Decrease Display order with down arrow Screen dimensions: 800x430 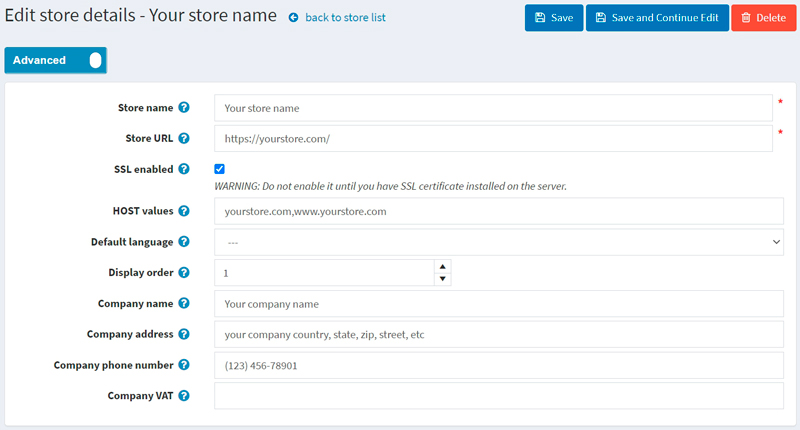[x=443, y=279]
